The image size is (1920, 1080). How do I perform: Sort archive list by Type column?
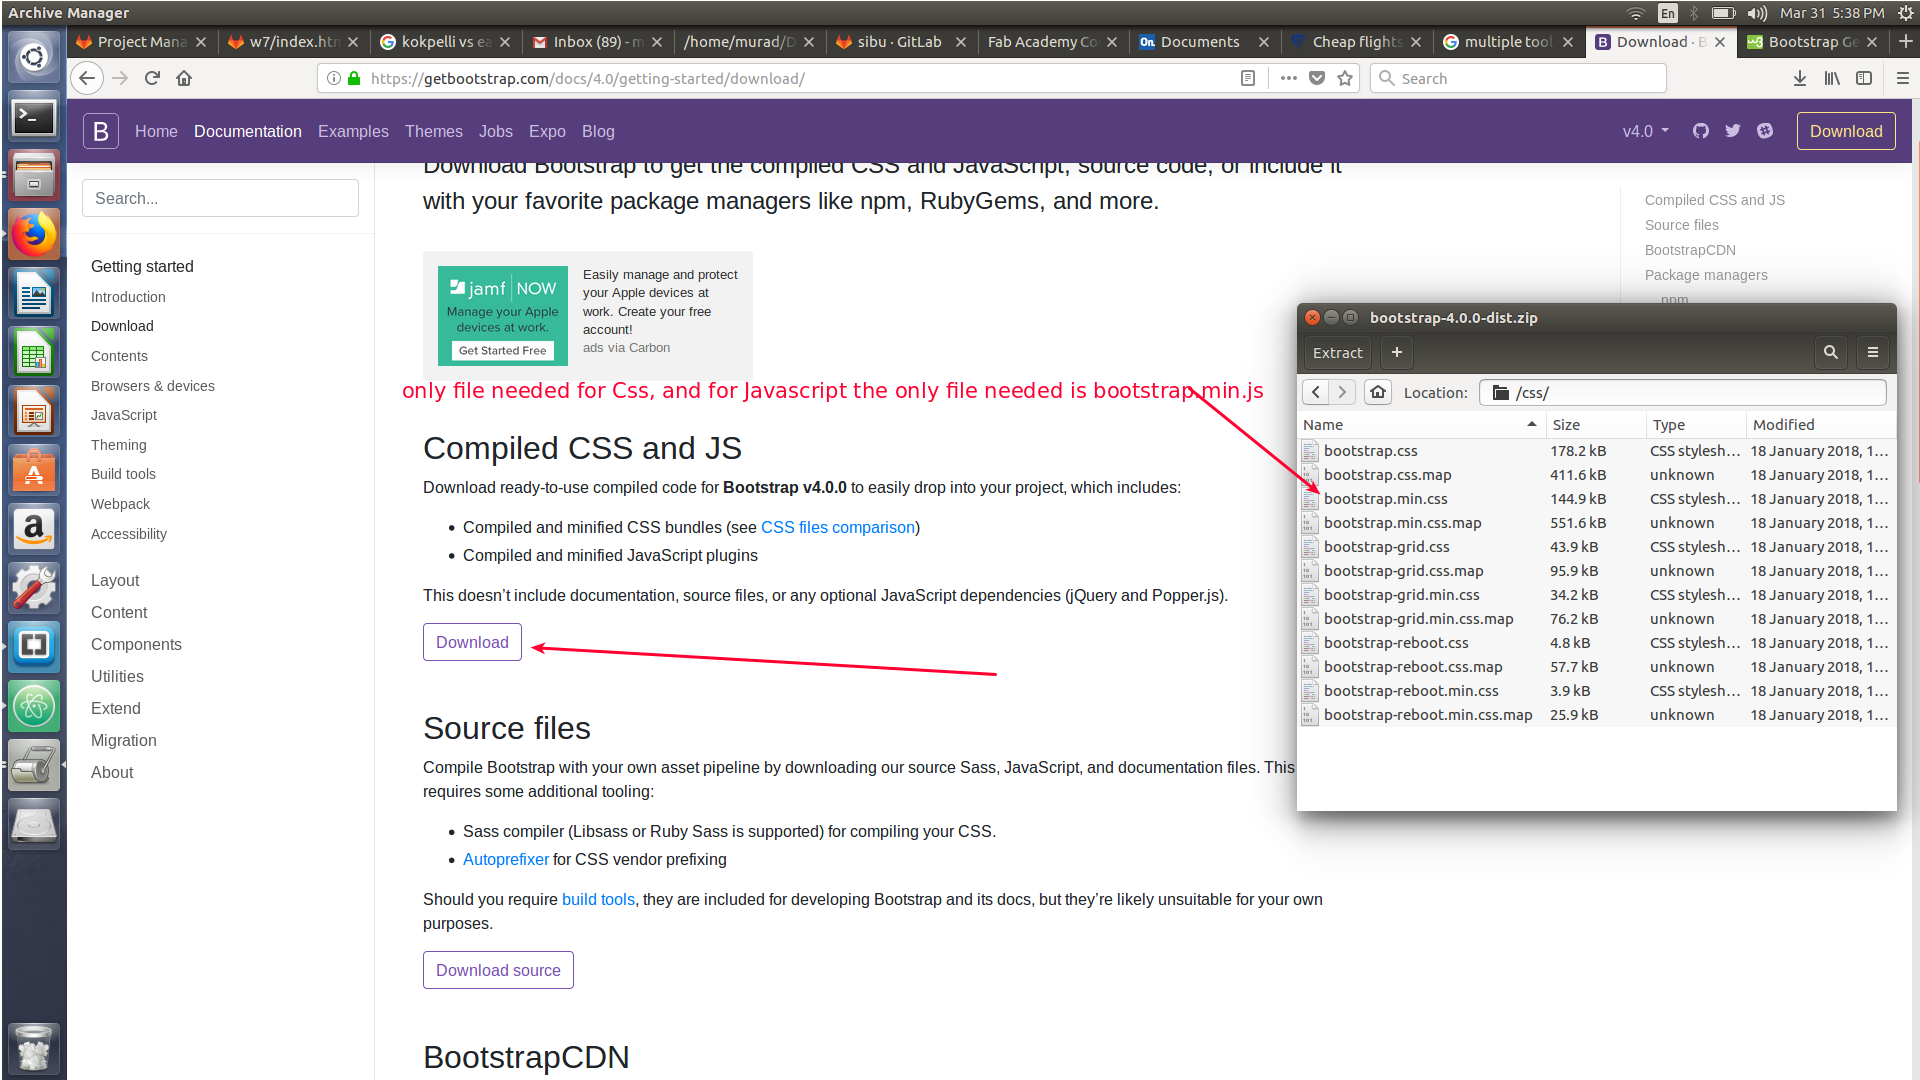(x=1696, y=424)
